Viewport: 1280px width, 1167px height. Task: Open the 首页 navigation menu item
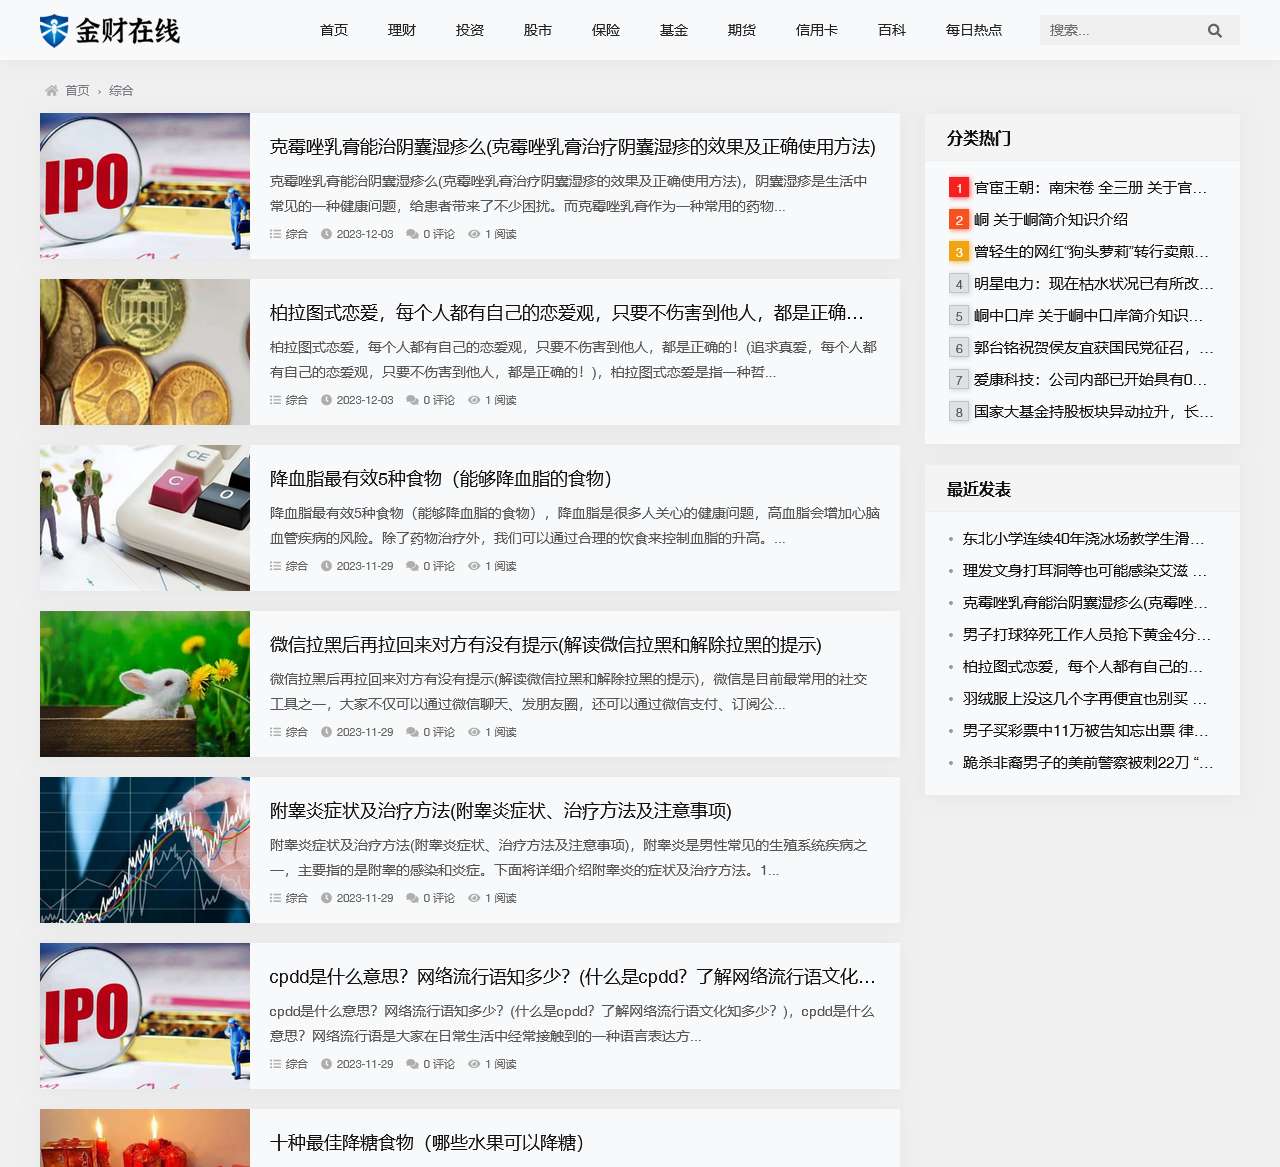(334, 30)
